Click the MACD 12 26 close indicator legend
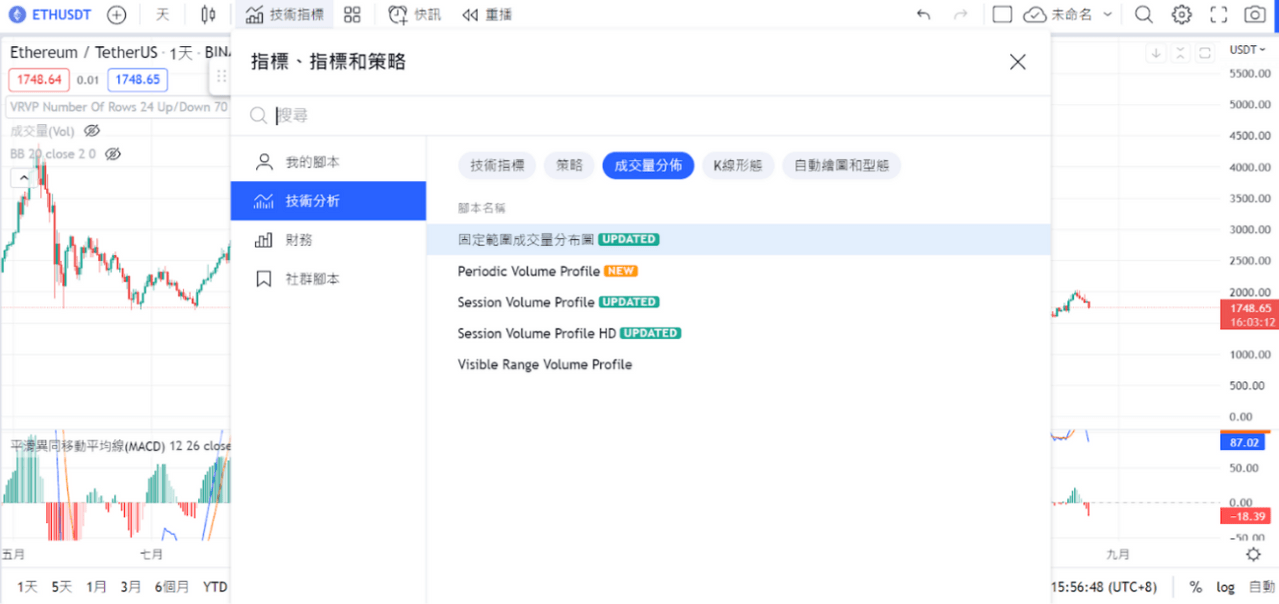This screenshot has height=604, width=1279. click(x=120, y=446)
